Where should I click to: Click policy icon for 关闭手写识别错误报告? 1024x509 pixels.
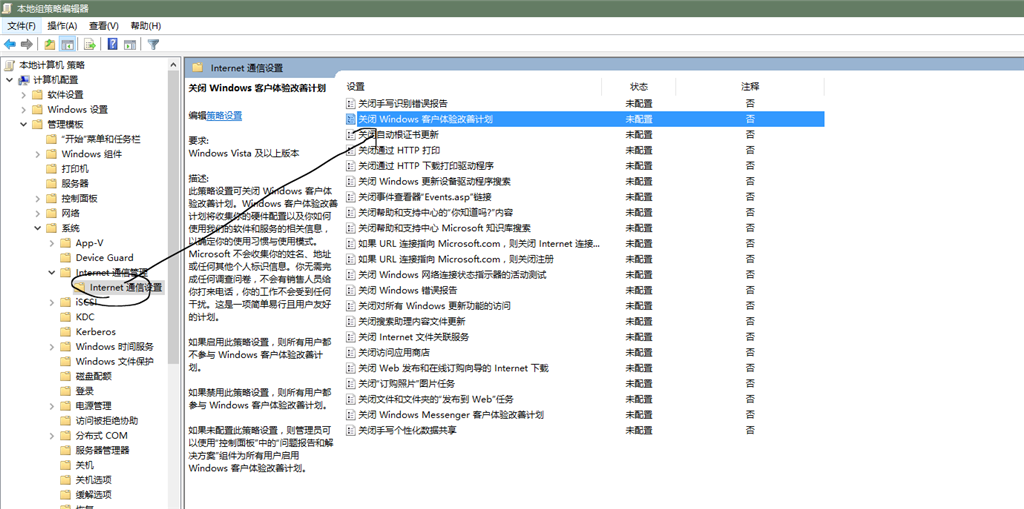coord(351,103)
